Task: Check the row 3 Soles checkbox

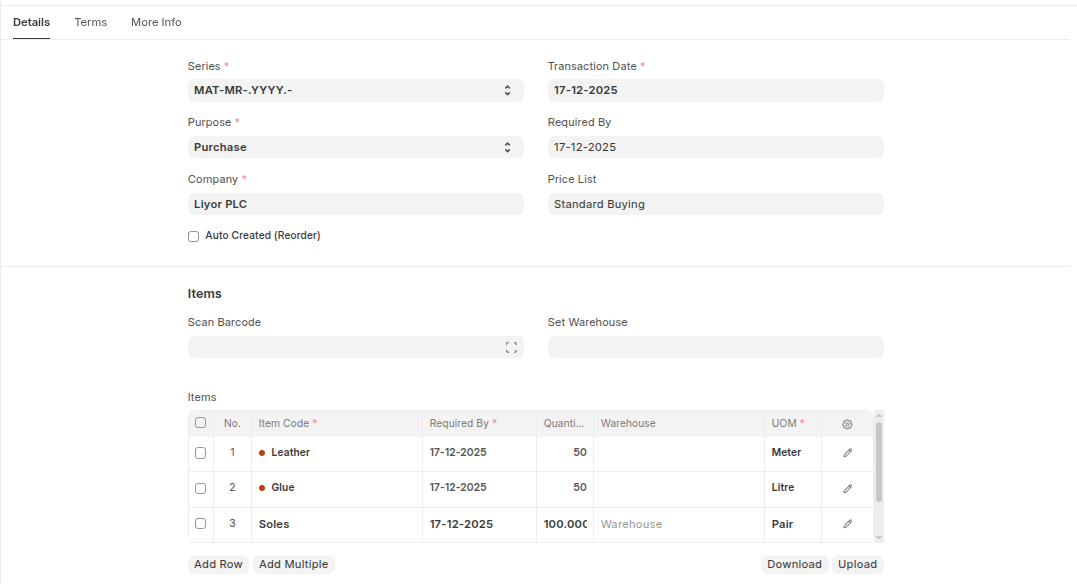Action: (x=200, y=524)
